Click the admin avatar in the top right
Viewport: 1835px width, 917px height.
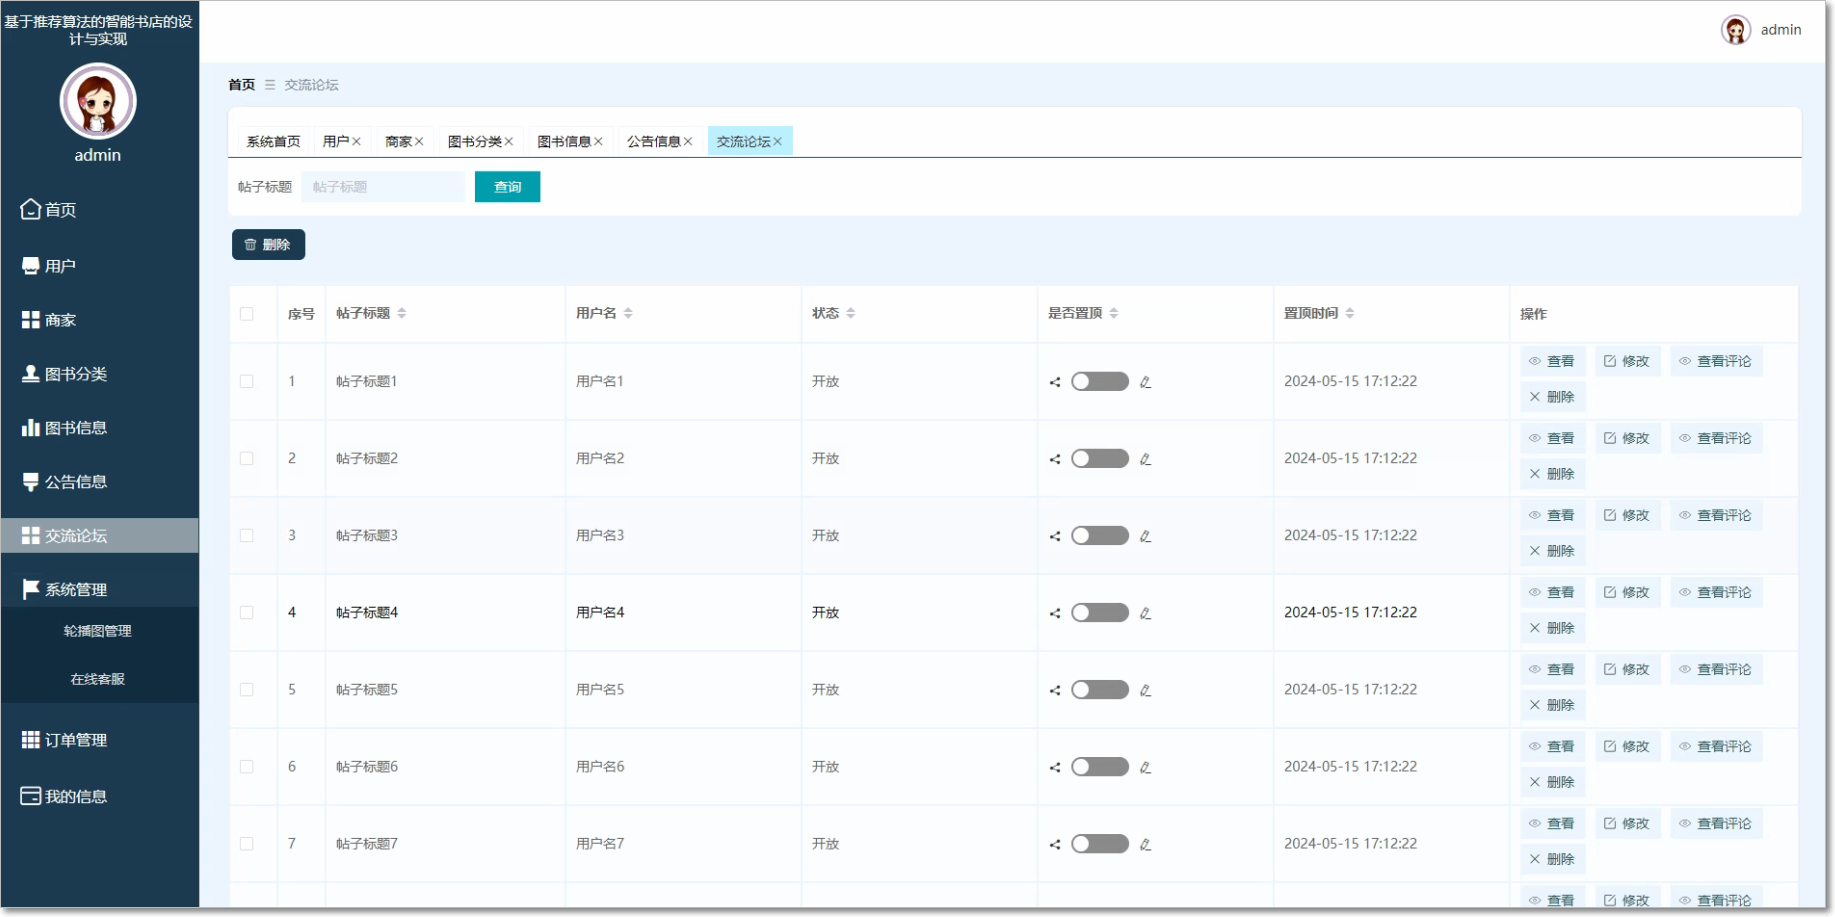pos(1736,30)
